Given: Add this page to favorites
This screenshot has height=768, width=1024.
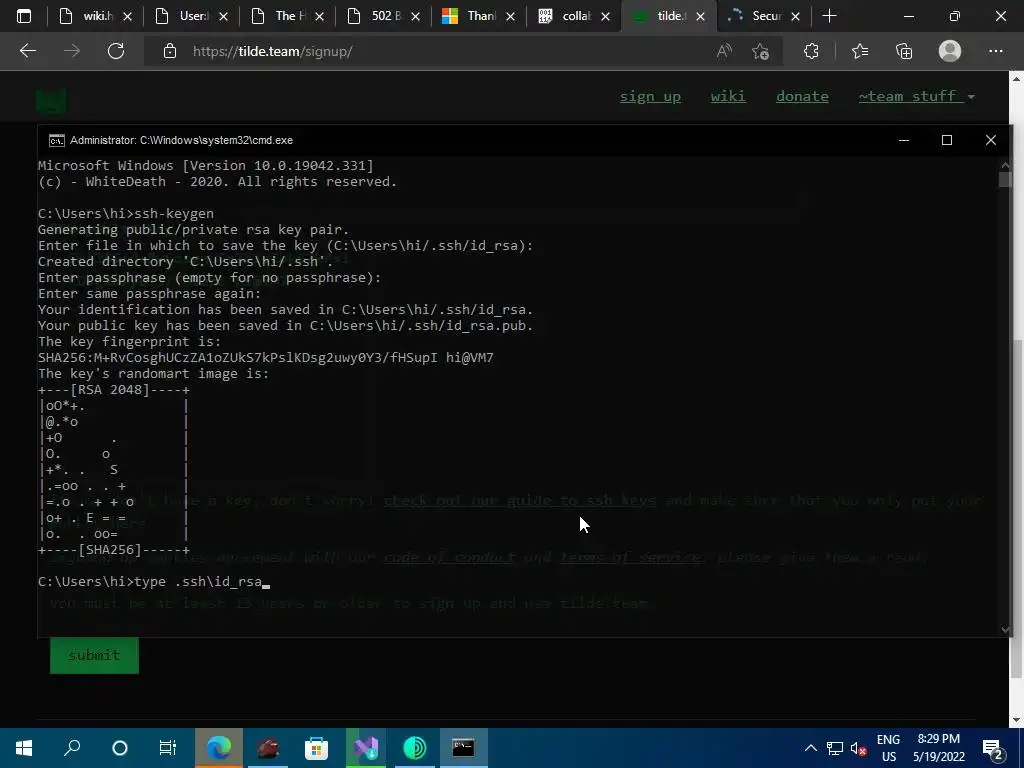Looking at the screenshot, I should [x=760, y=51].
